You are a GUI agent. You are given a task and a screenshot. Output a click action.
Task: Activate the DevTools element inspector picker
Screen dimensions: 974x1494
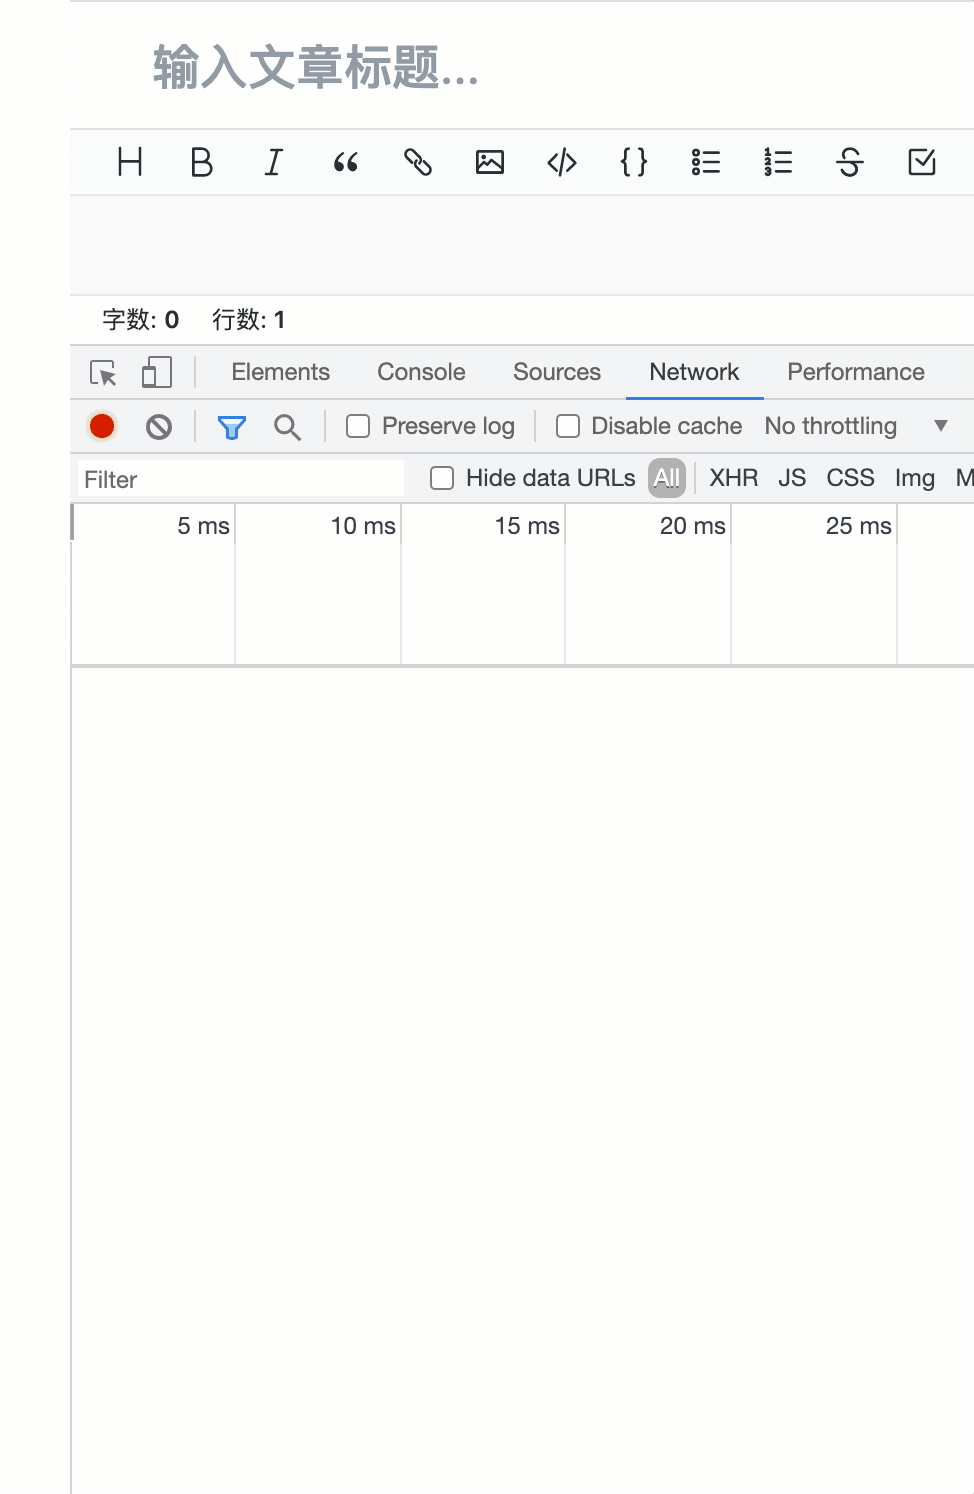pos(103,373)
